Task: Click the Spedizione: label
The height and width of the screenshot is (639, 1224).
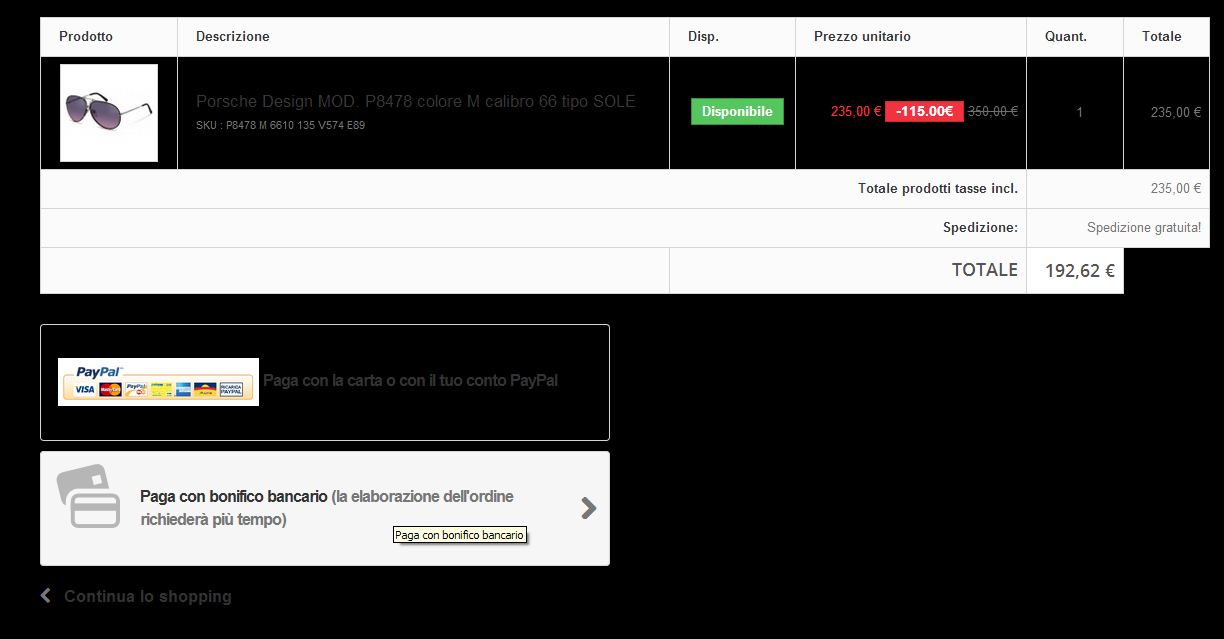Action: click(x=980, y=228)
